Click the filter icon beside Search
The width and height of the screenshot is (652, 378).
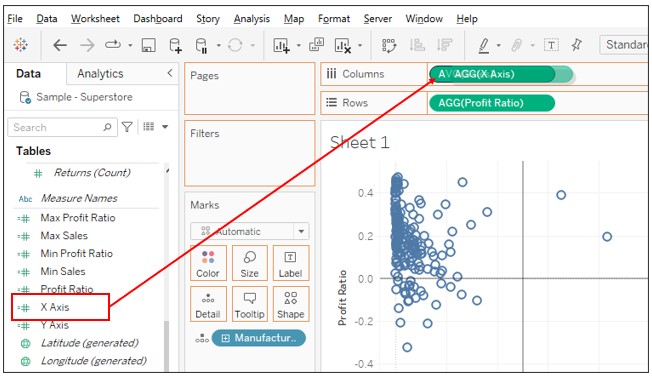click(x=127, y=127)
